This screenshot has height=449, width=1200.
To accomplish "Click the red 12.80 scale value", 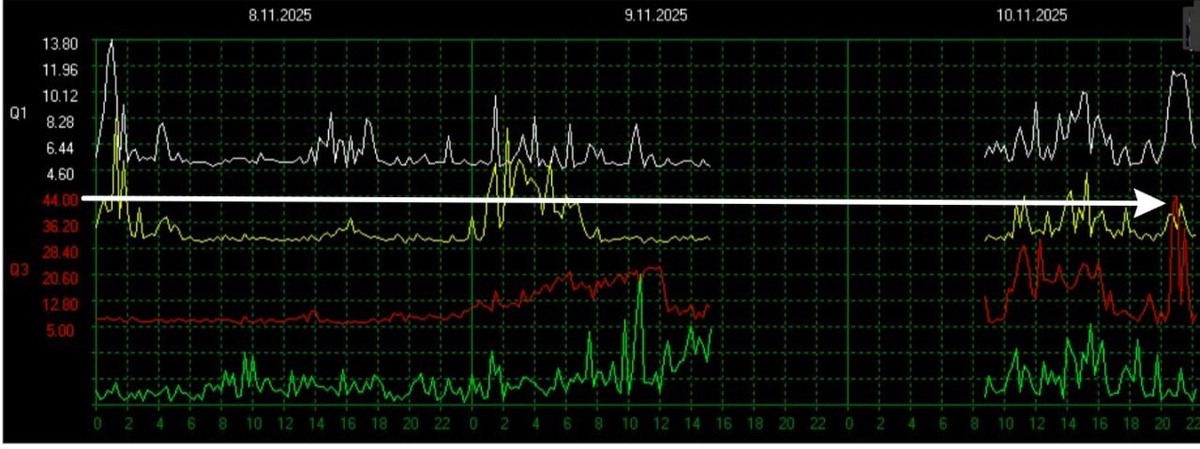I will click(x=62, y=303).
